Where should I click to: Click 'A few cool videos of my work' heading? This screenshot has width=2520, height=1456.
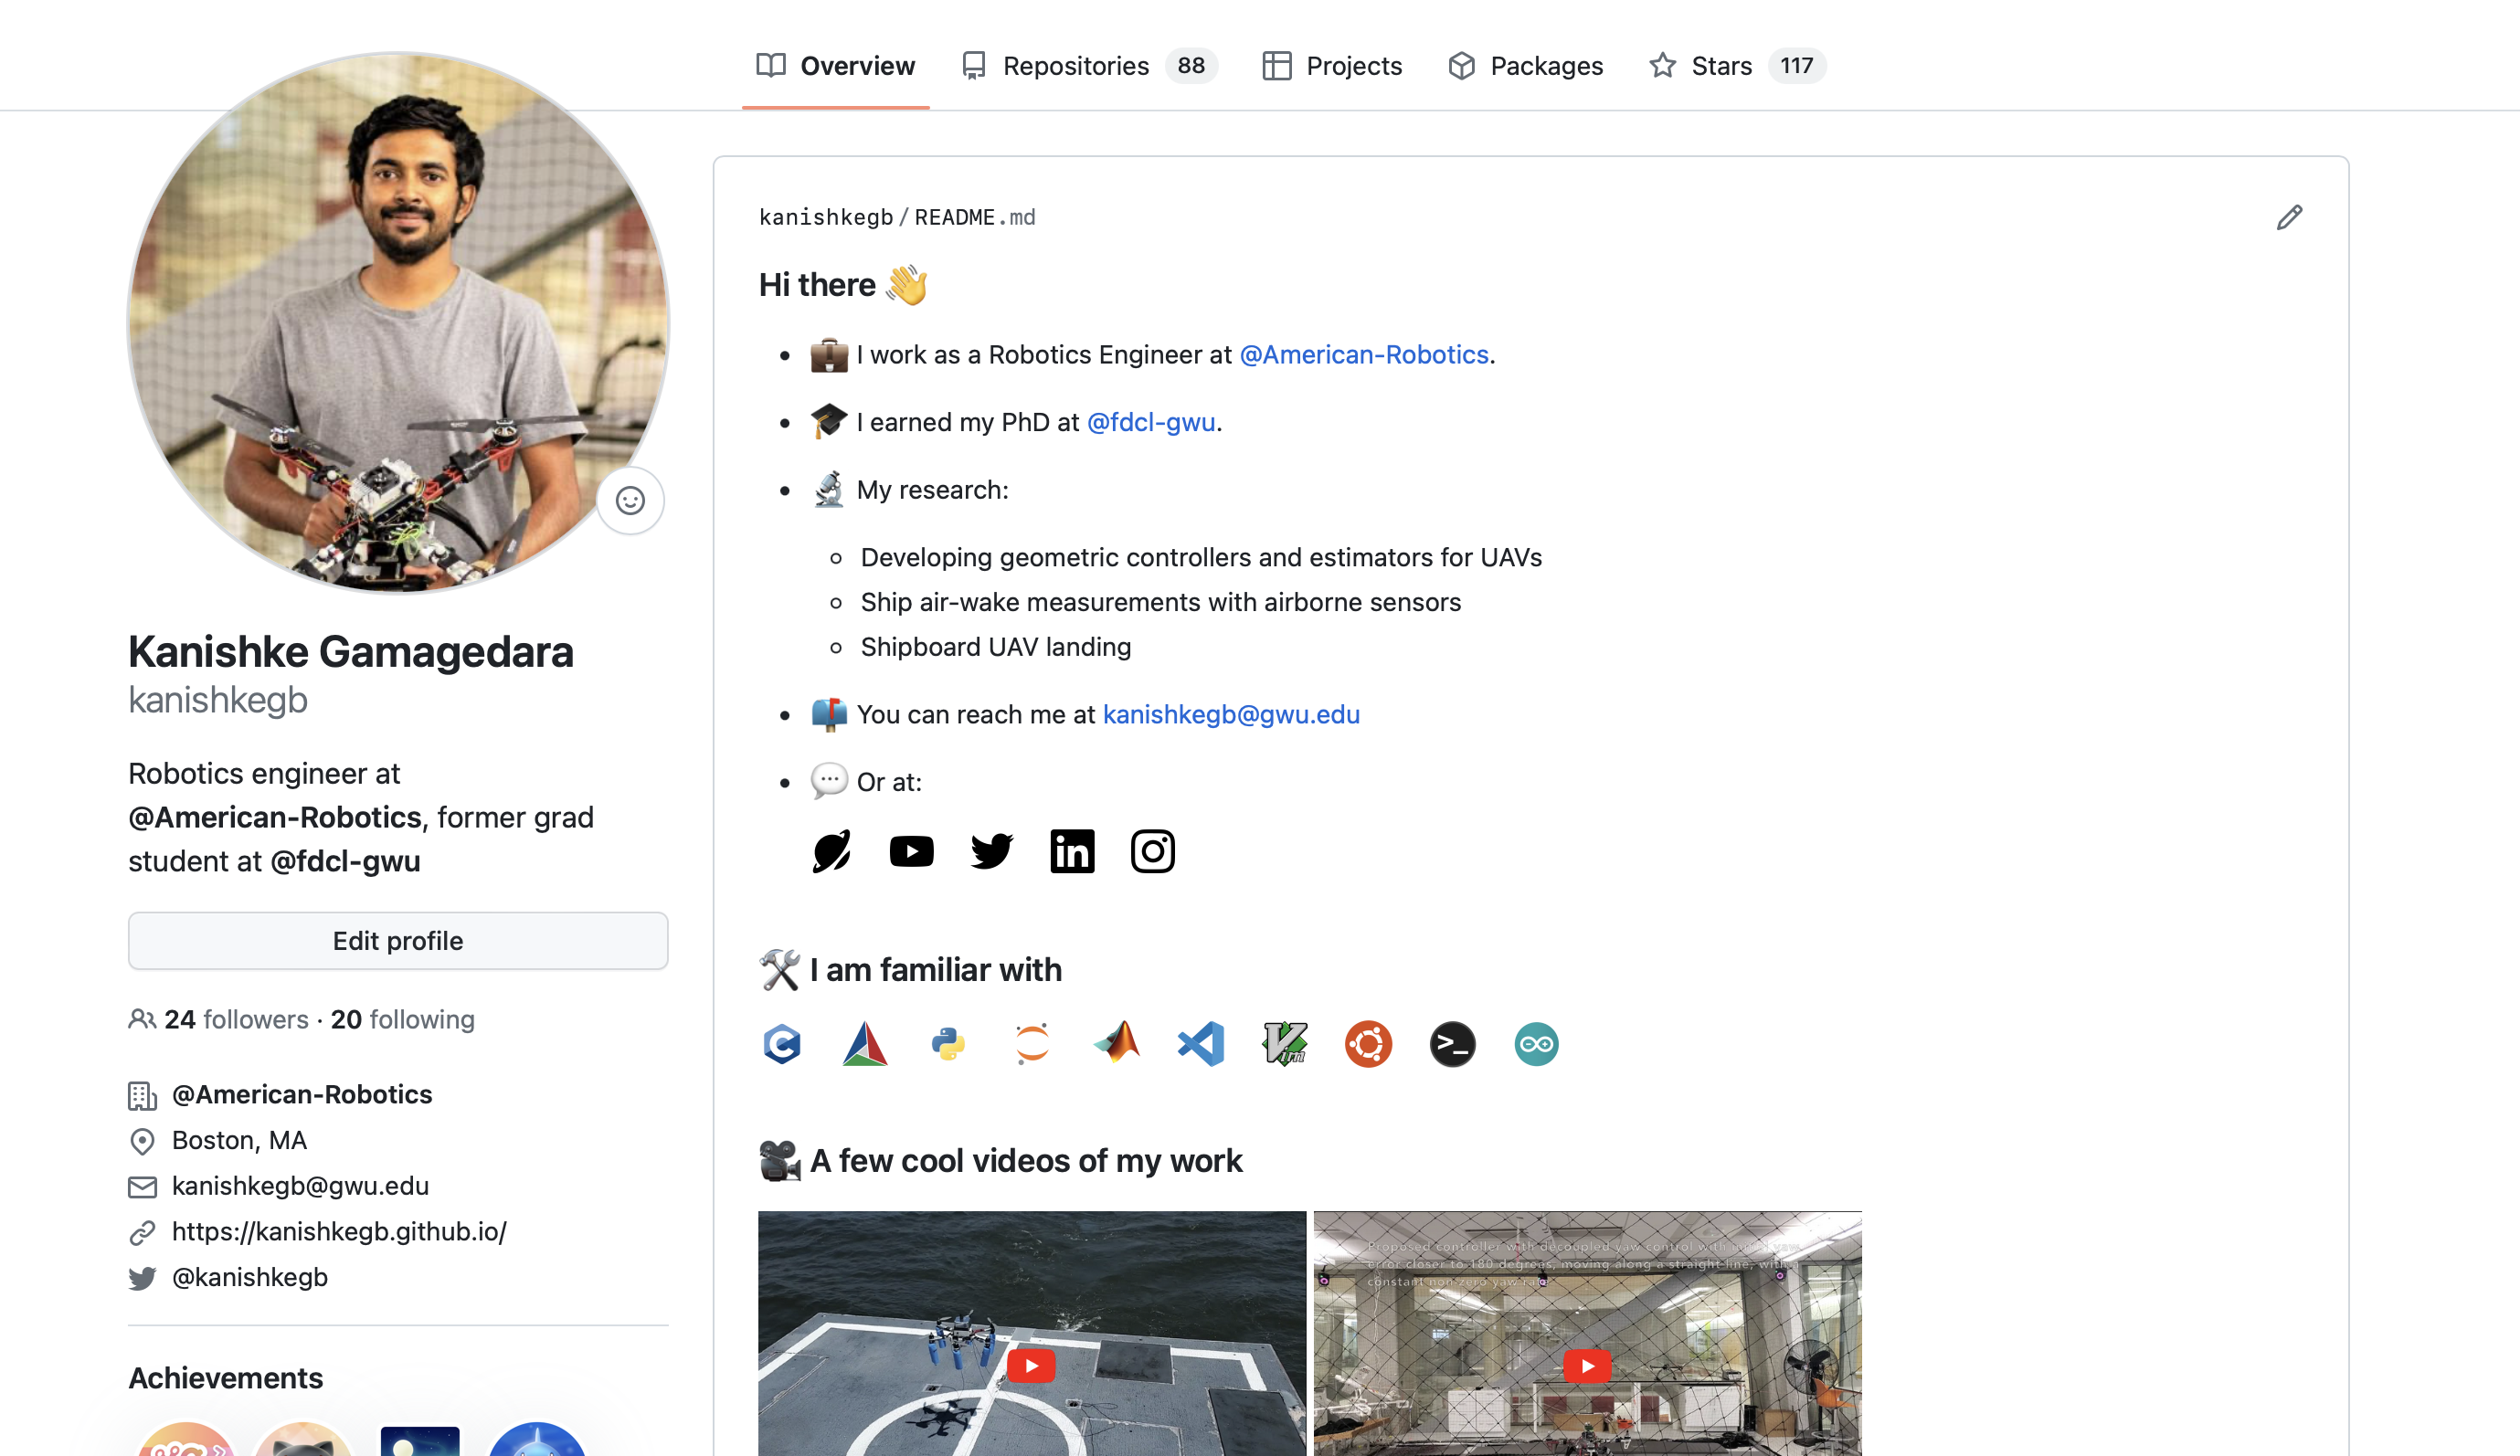tap(1000, 1161)
